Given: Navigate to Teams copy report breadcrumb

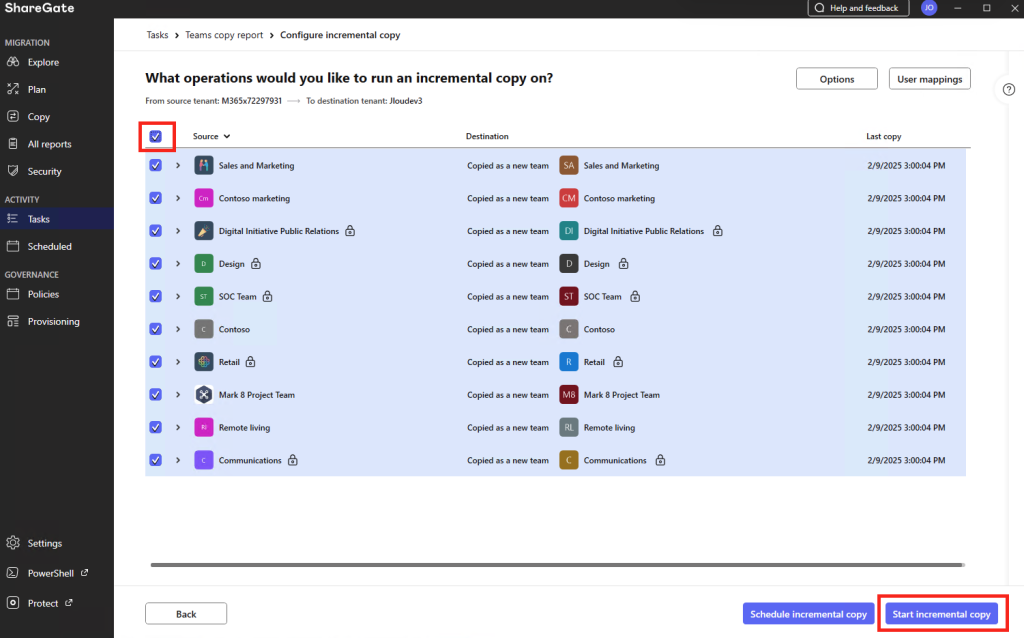Looking at the screenshot, I should coord(224,35).
